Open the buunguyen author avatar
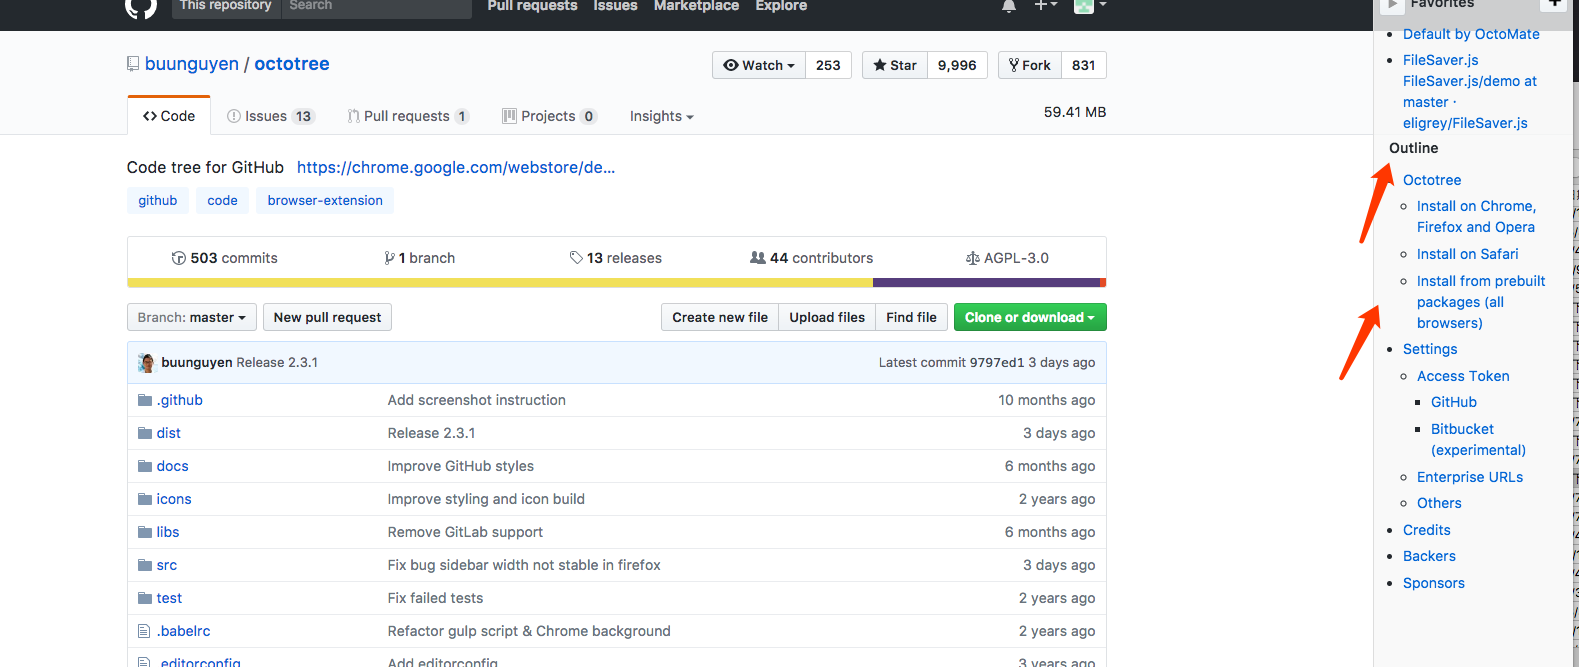 pyautogui.click(x=147, y=362)
